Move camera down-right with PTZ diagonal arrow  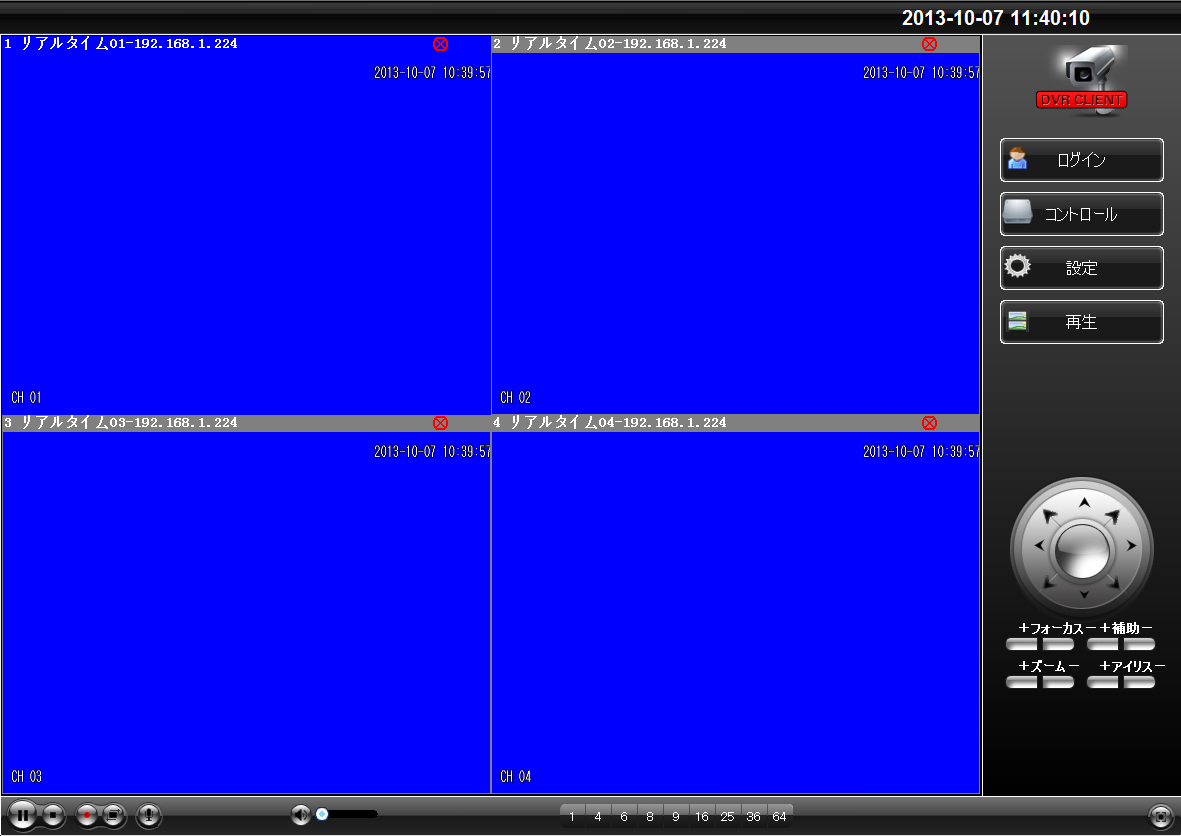pos(1114,581)
